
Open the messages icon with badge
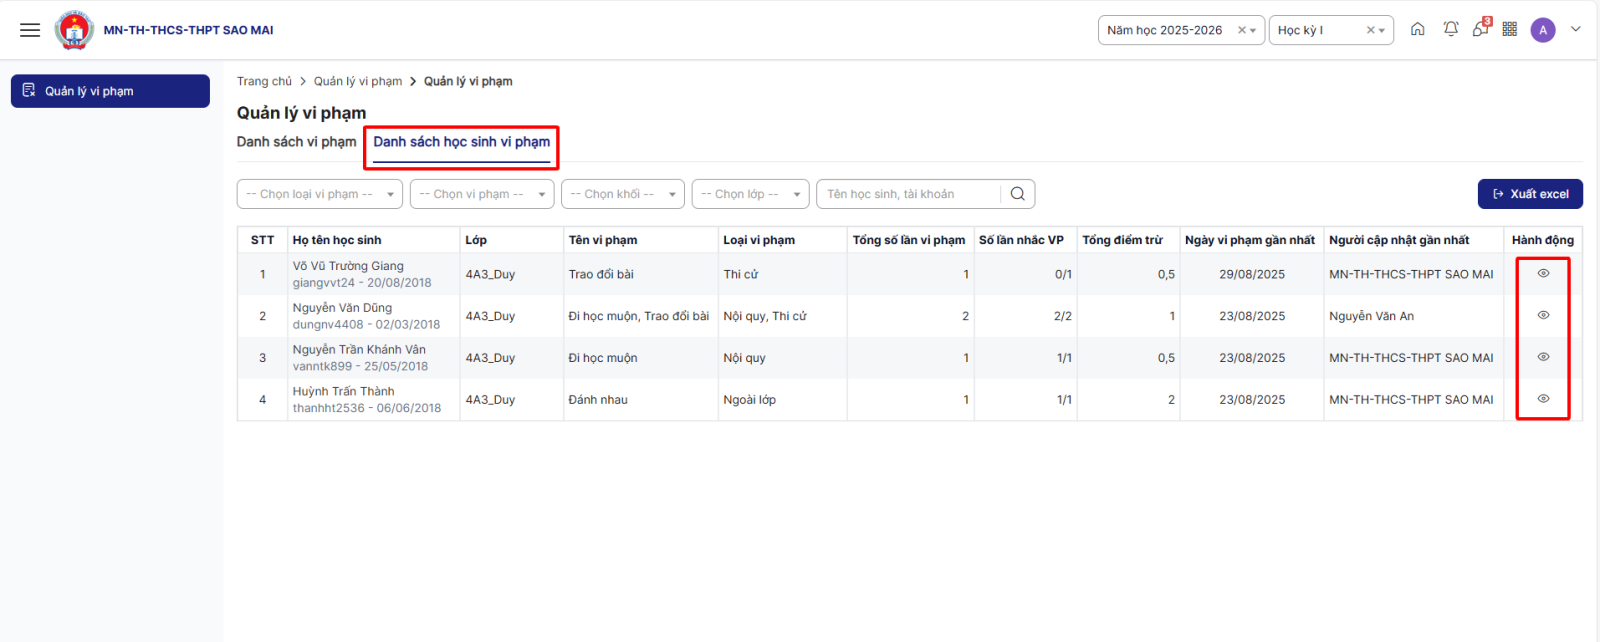tap(1480, 30)
